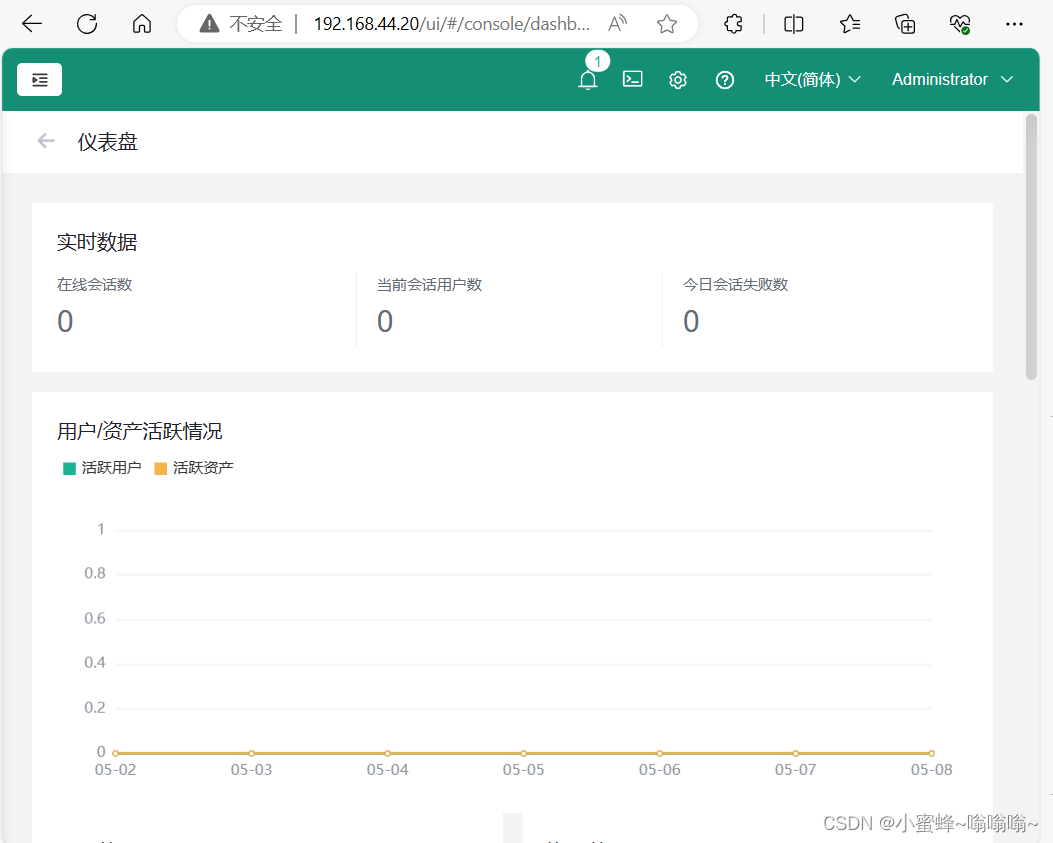Image resolution: width=1053 pixels, height=843 pixels.
Task: Open browser essentials heart icon
Action: 960,24
